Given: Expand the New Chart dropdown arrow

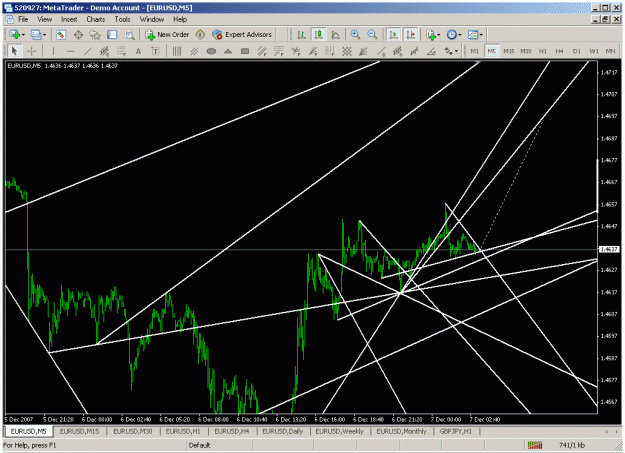Looking at the screenshot, I should click(x=23, y=35).
